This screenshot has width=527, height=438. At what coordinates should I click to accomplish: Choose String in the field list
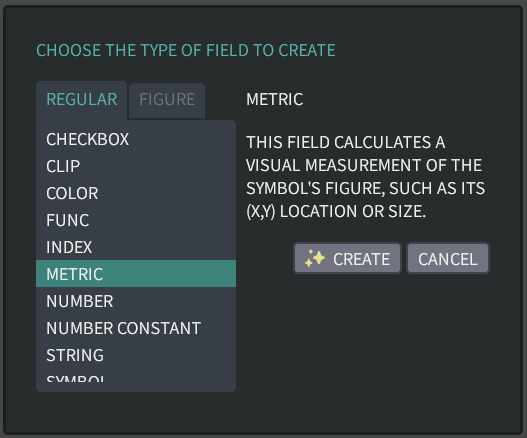(136, 355)
